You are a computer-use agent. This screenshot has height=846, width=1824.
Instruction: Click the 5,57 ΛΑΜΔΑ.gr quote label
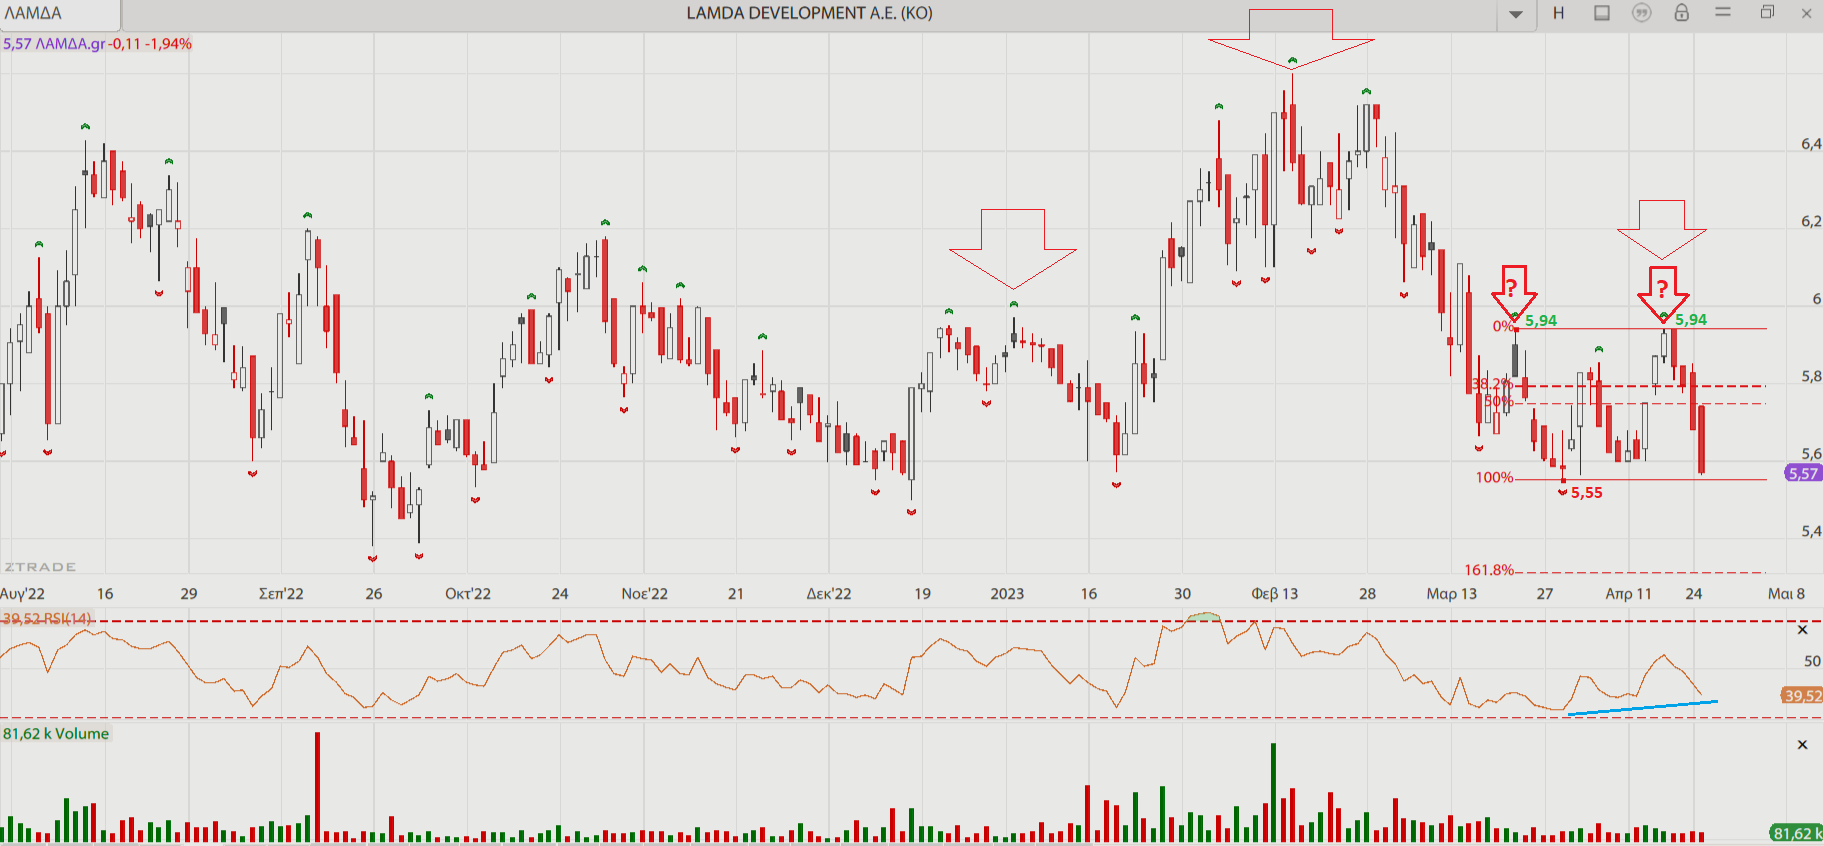97,44
